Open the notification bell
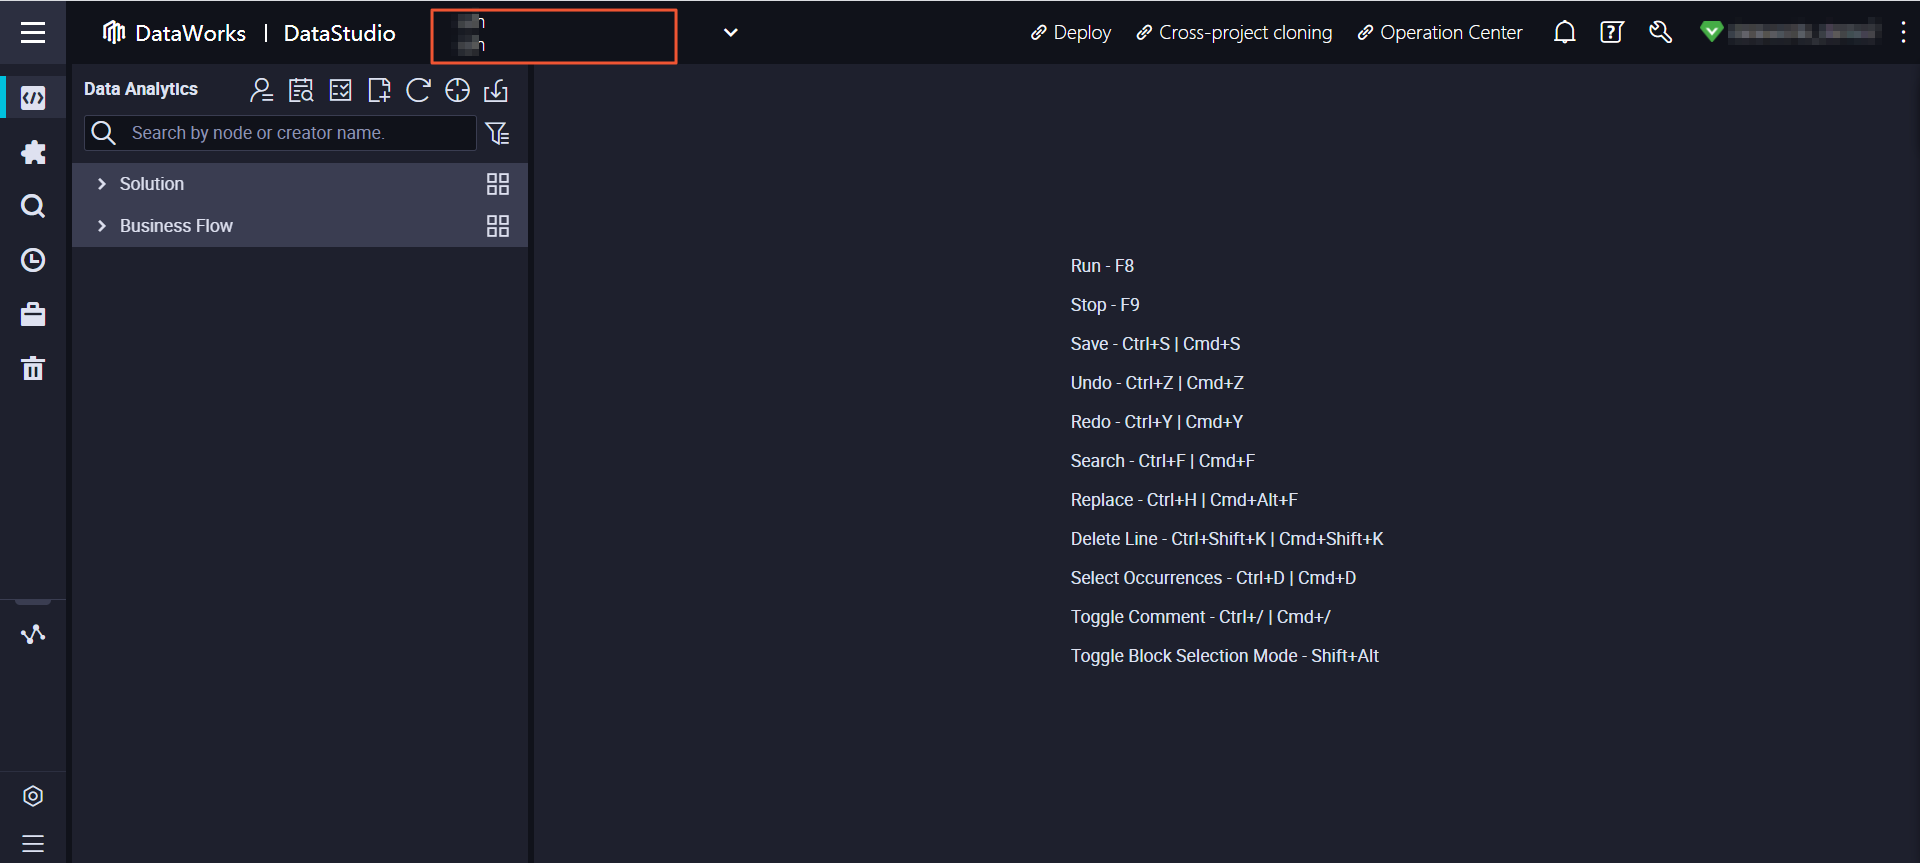The image size is (1920, 863). (x=1564, y=33)
